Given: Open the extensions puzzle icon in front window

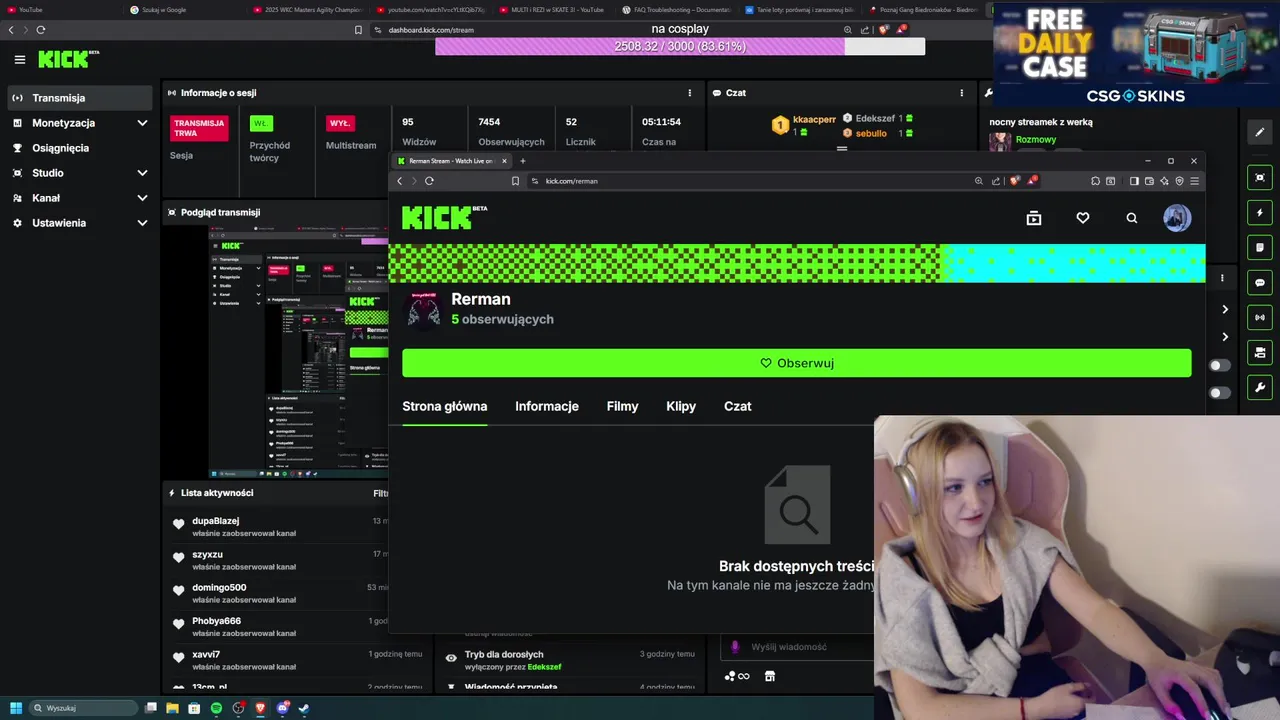Looking at the screenshot, I should click(x=1095, y=181).
